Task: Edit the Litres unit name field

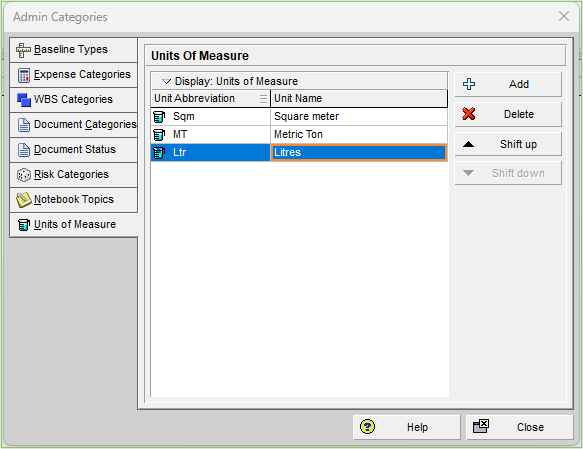Action: point(359,152)
